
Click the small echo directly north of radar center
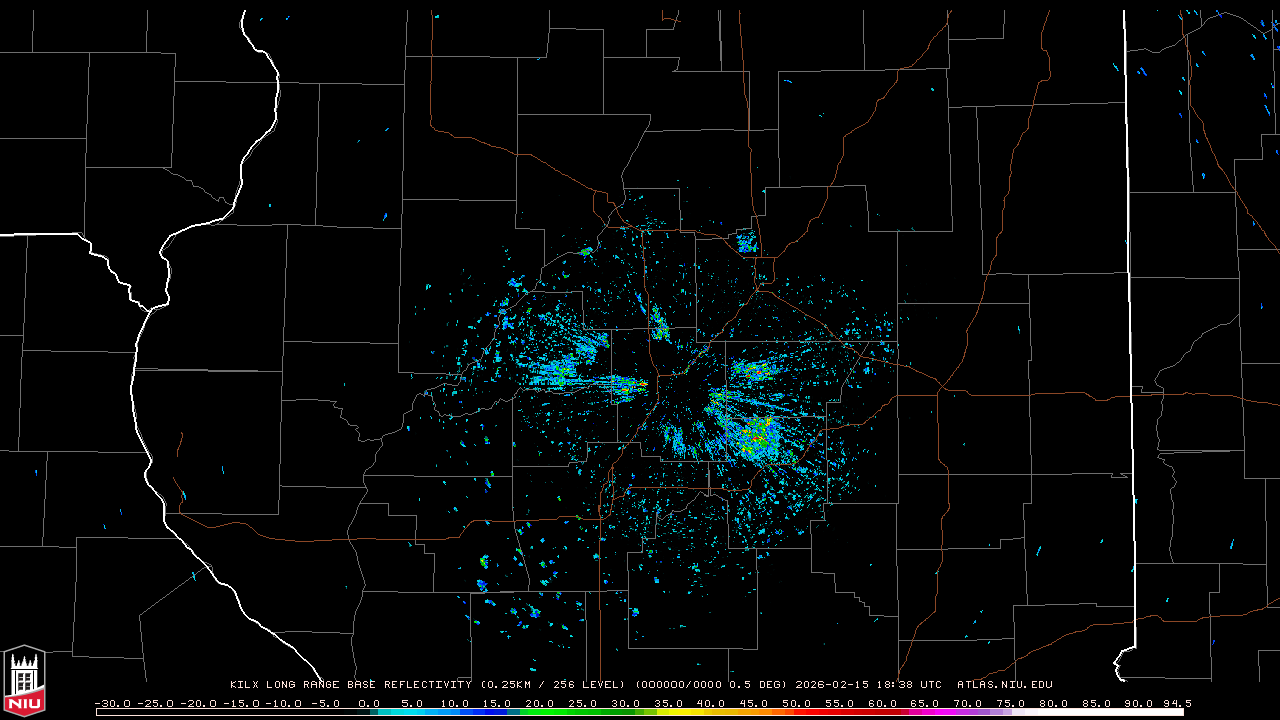click(659, 324)
